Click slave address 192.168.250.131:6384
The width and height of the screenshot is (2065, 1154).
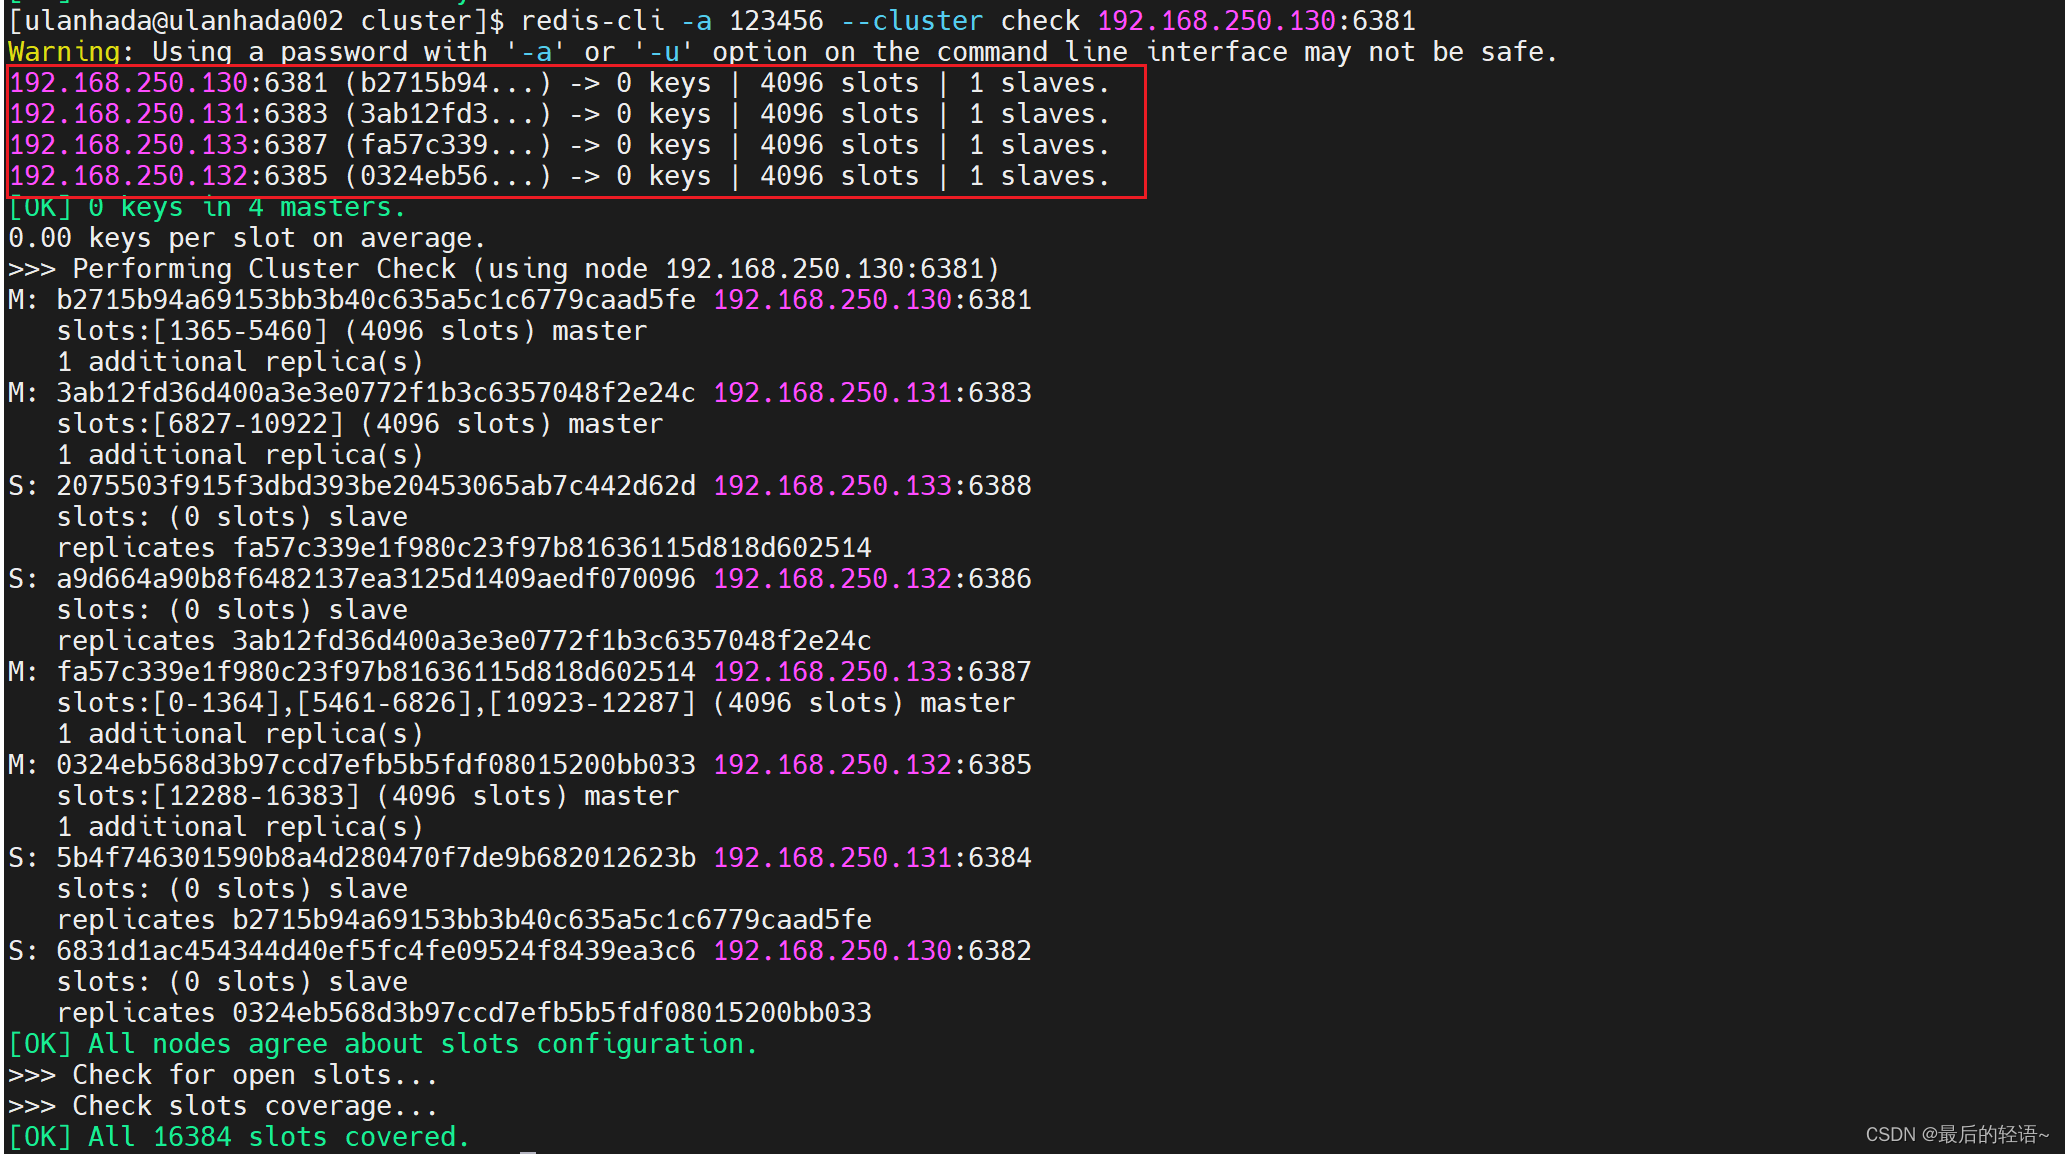872,858
